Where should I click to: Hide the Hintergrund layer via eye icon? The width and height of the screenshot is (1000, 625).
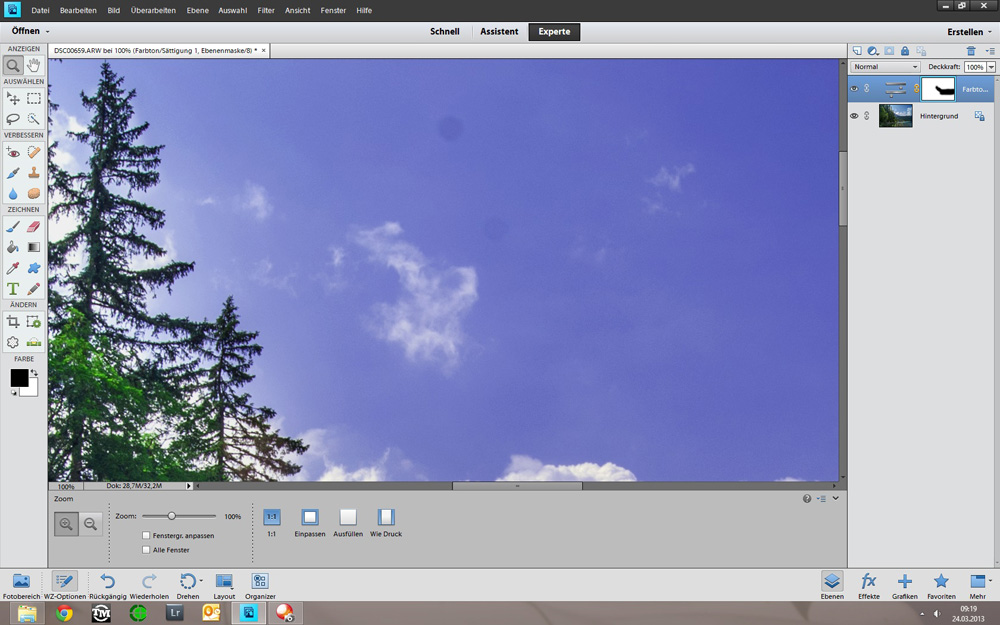pos(854,116)
